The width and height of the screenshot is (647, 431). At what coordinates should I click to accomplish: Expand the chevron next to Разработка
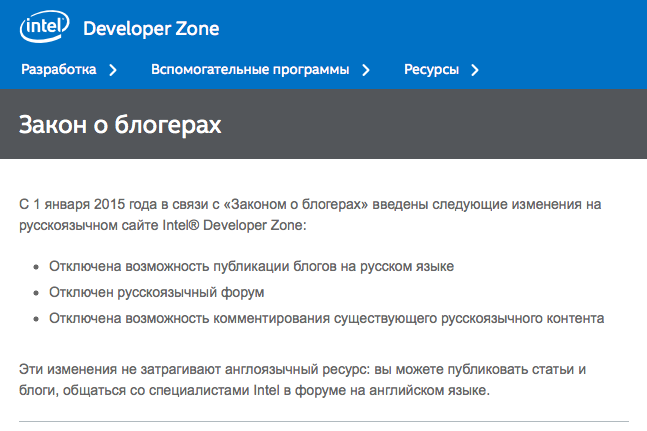pos(113,70)
